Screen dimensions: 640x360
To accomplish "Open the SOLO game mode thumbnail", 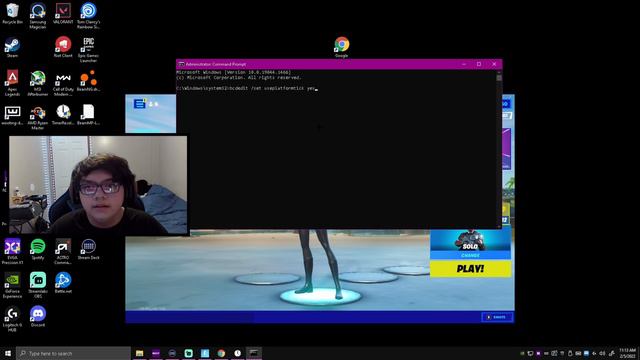I will tap(470, 240).
